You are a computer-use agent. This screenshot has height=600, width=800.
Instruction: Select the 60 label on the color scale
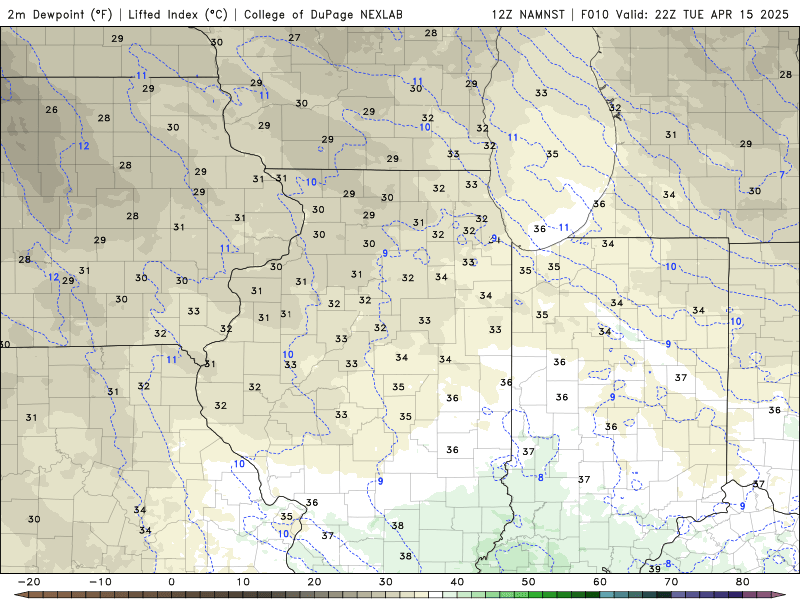point(600,582)
